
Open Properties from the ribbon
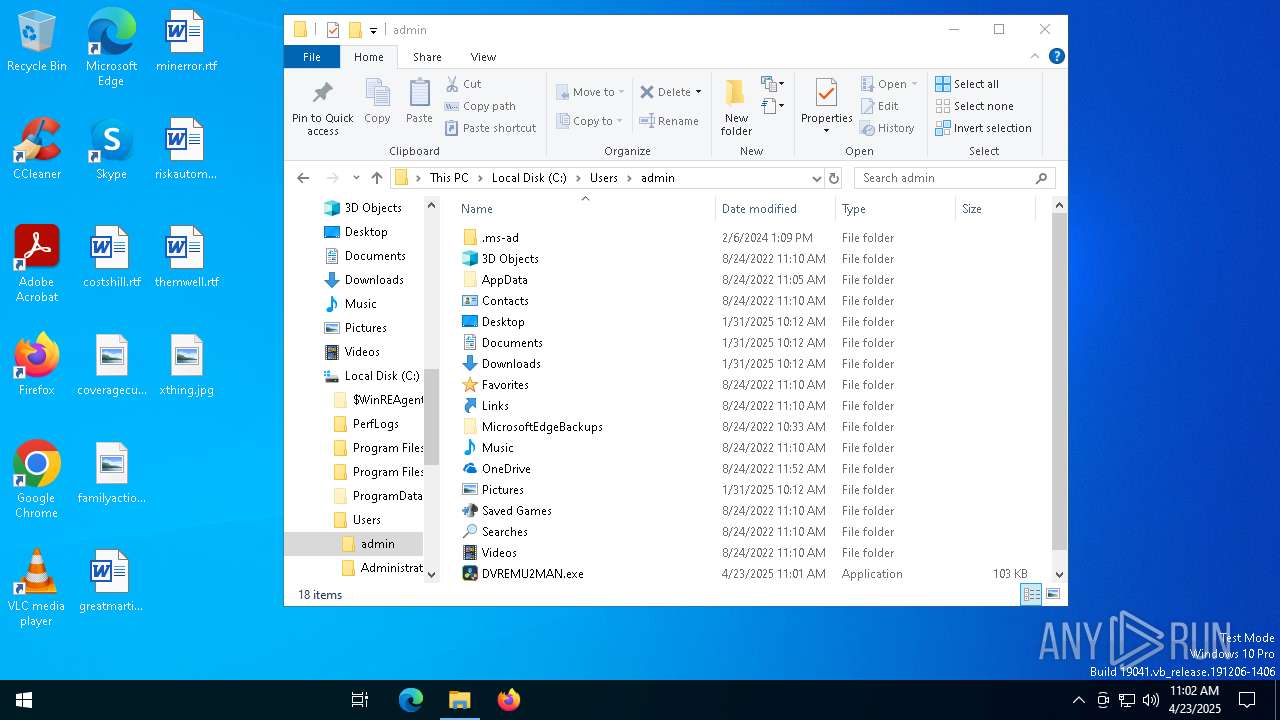click(826, 106)
